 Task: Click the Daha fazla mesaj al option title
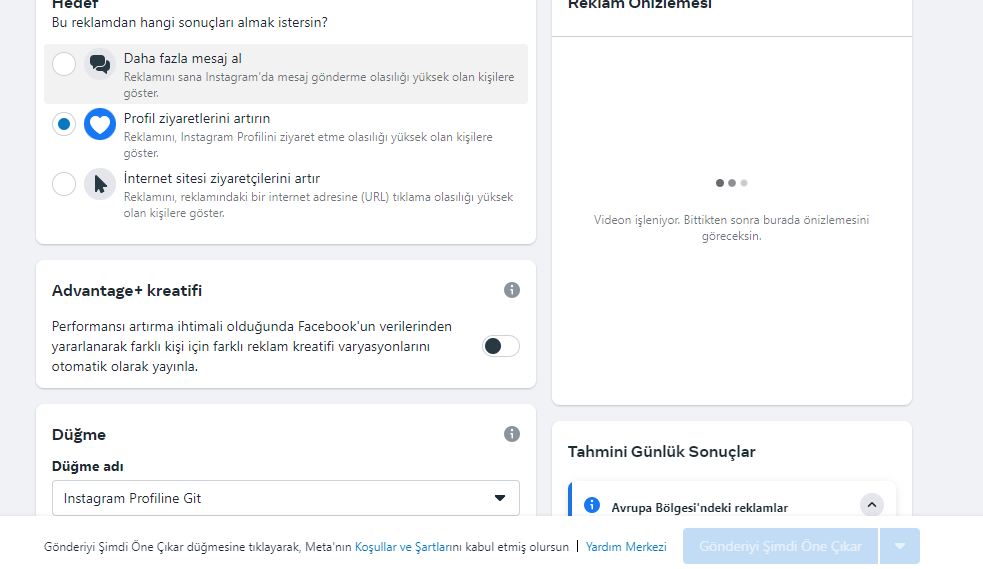point(182,58)
